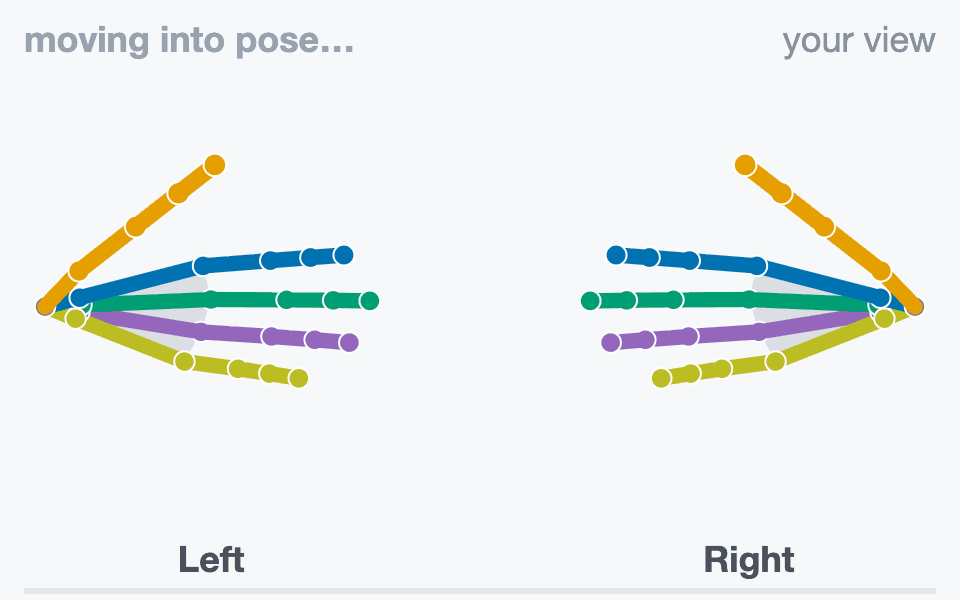960x600 pixels.
Task: Click the right hand's purple ring fingertip
Action: 610,342
